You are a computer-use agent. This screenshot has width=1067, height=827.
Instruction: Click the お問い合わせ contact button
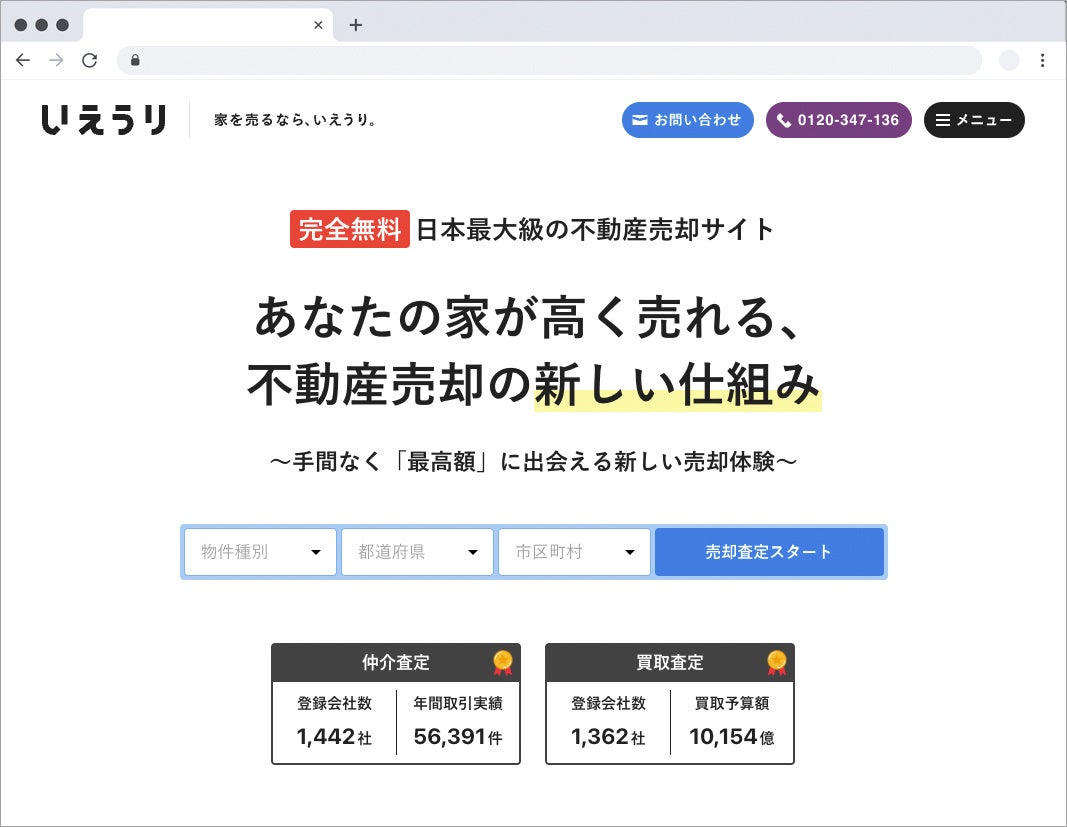coord(687,120)
